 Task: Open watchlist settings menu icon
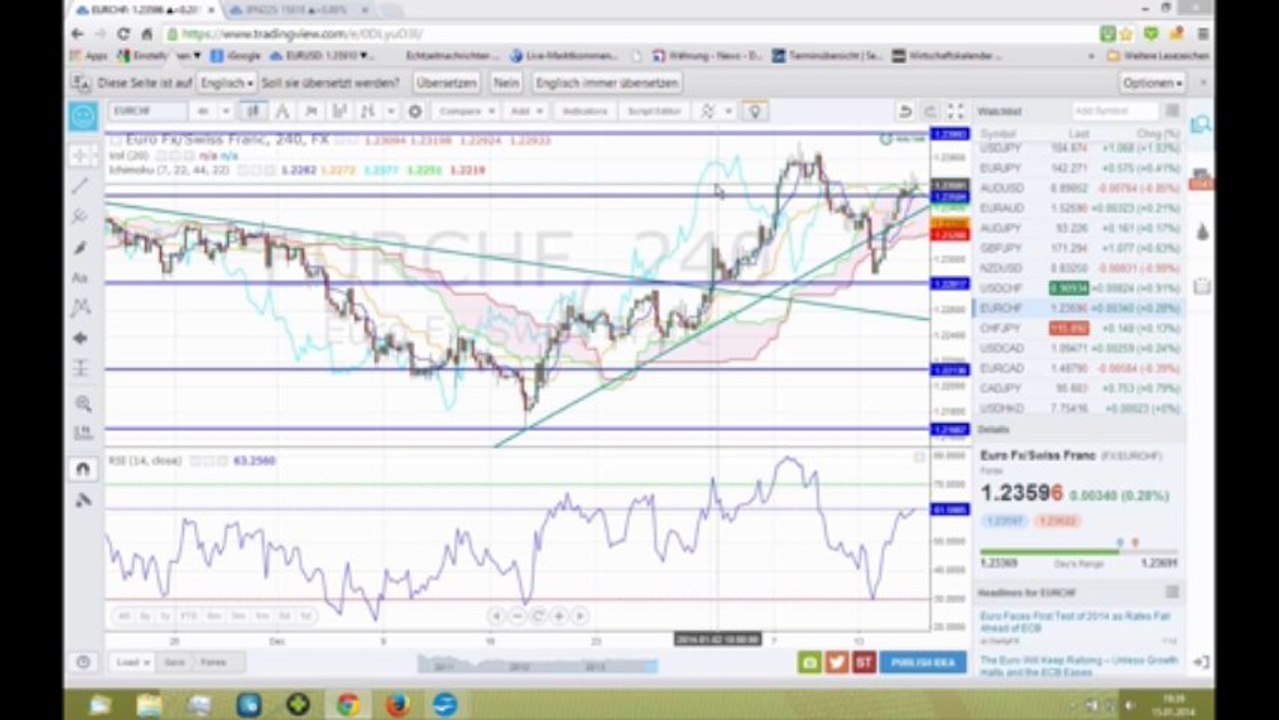1172,111
